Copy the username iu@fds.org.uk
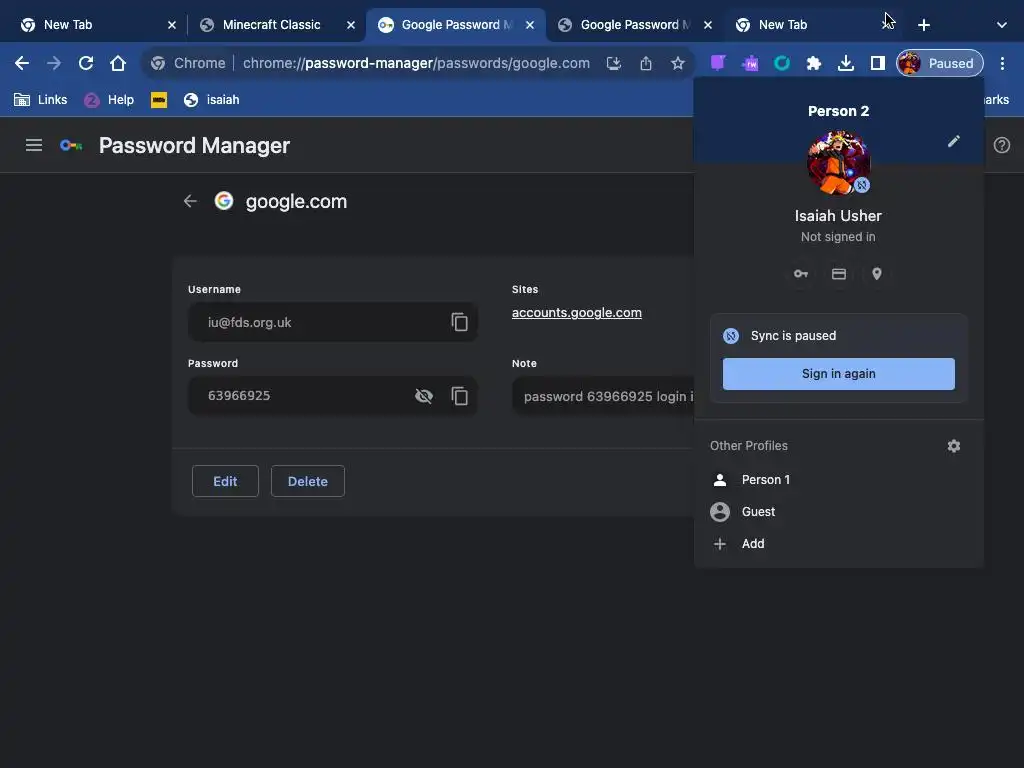This screenshot has width=1024, height=768. (459, 322)
